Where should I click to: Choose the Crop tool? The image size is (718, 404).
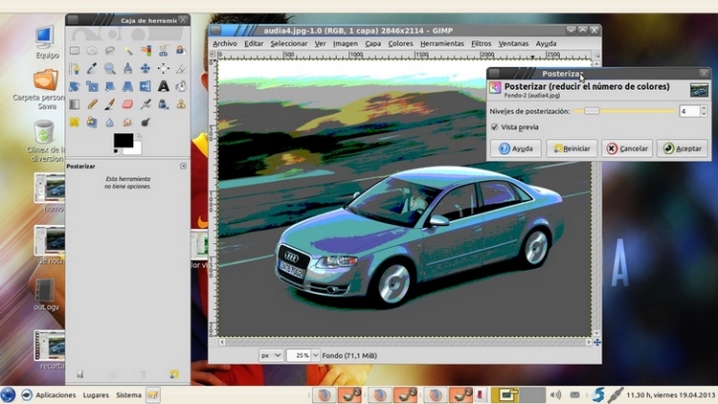click(x=181, y=68)
